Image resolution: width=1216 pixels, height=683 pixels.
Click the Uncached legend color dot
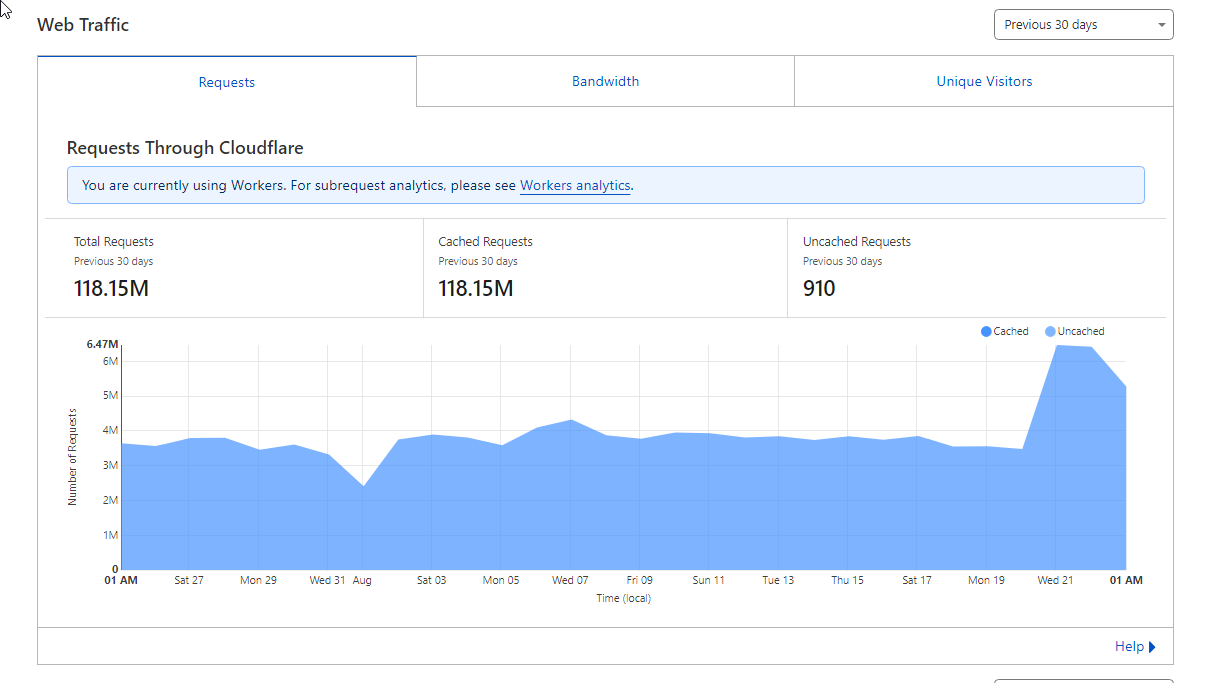point(1050,331)
